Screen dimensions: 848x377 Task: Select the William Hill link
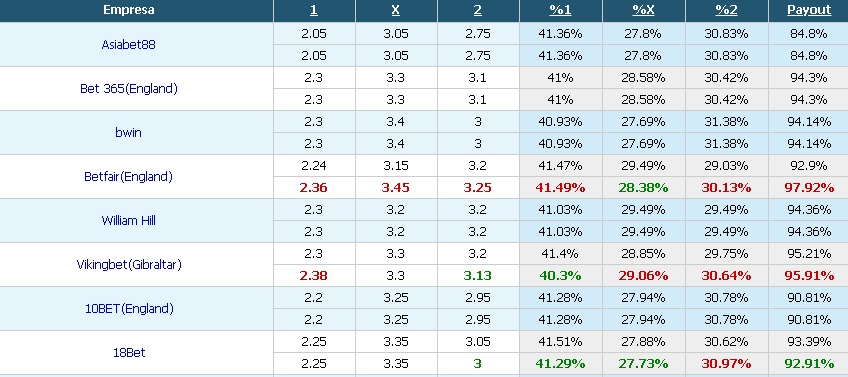click(x=129, y=220)
